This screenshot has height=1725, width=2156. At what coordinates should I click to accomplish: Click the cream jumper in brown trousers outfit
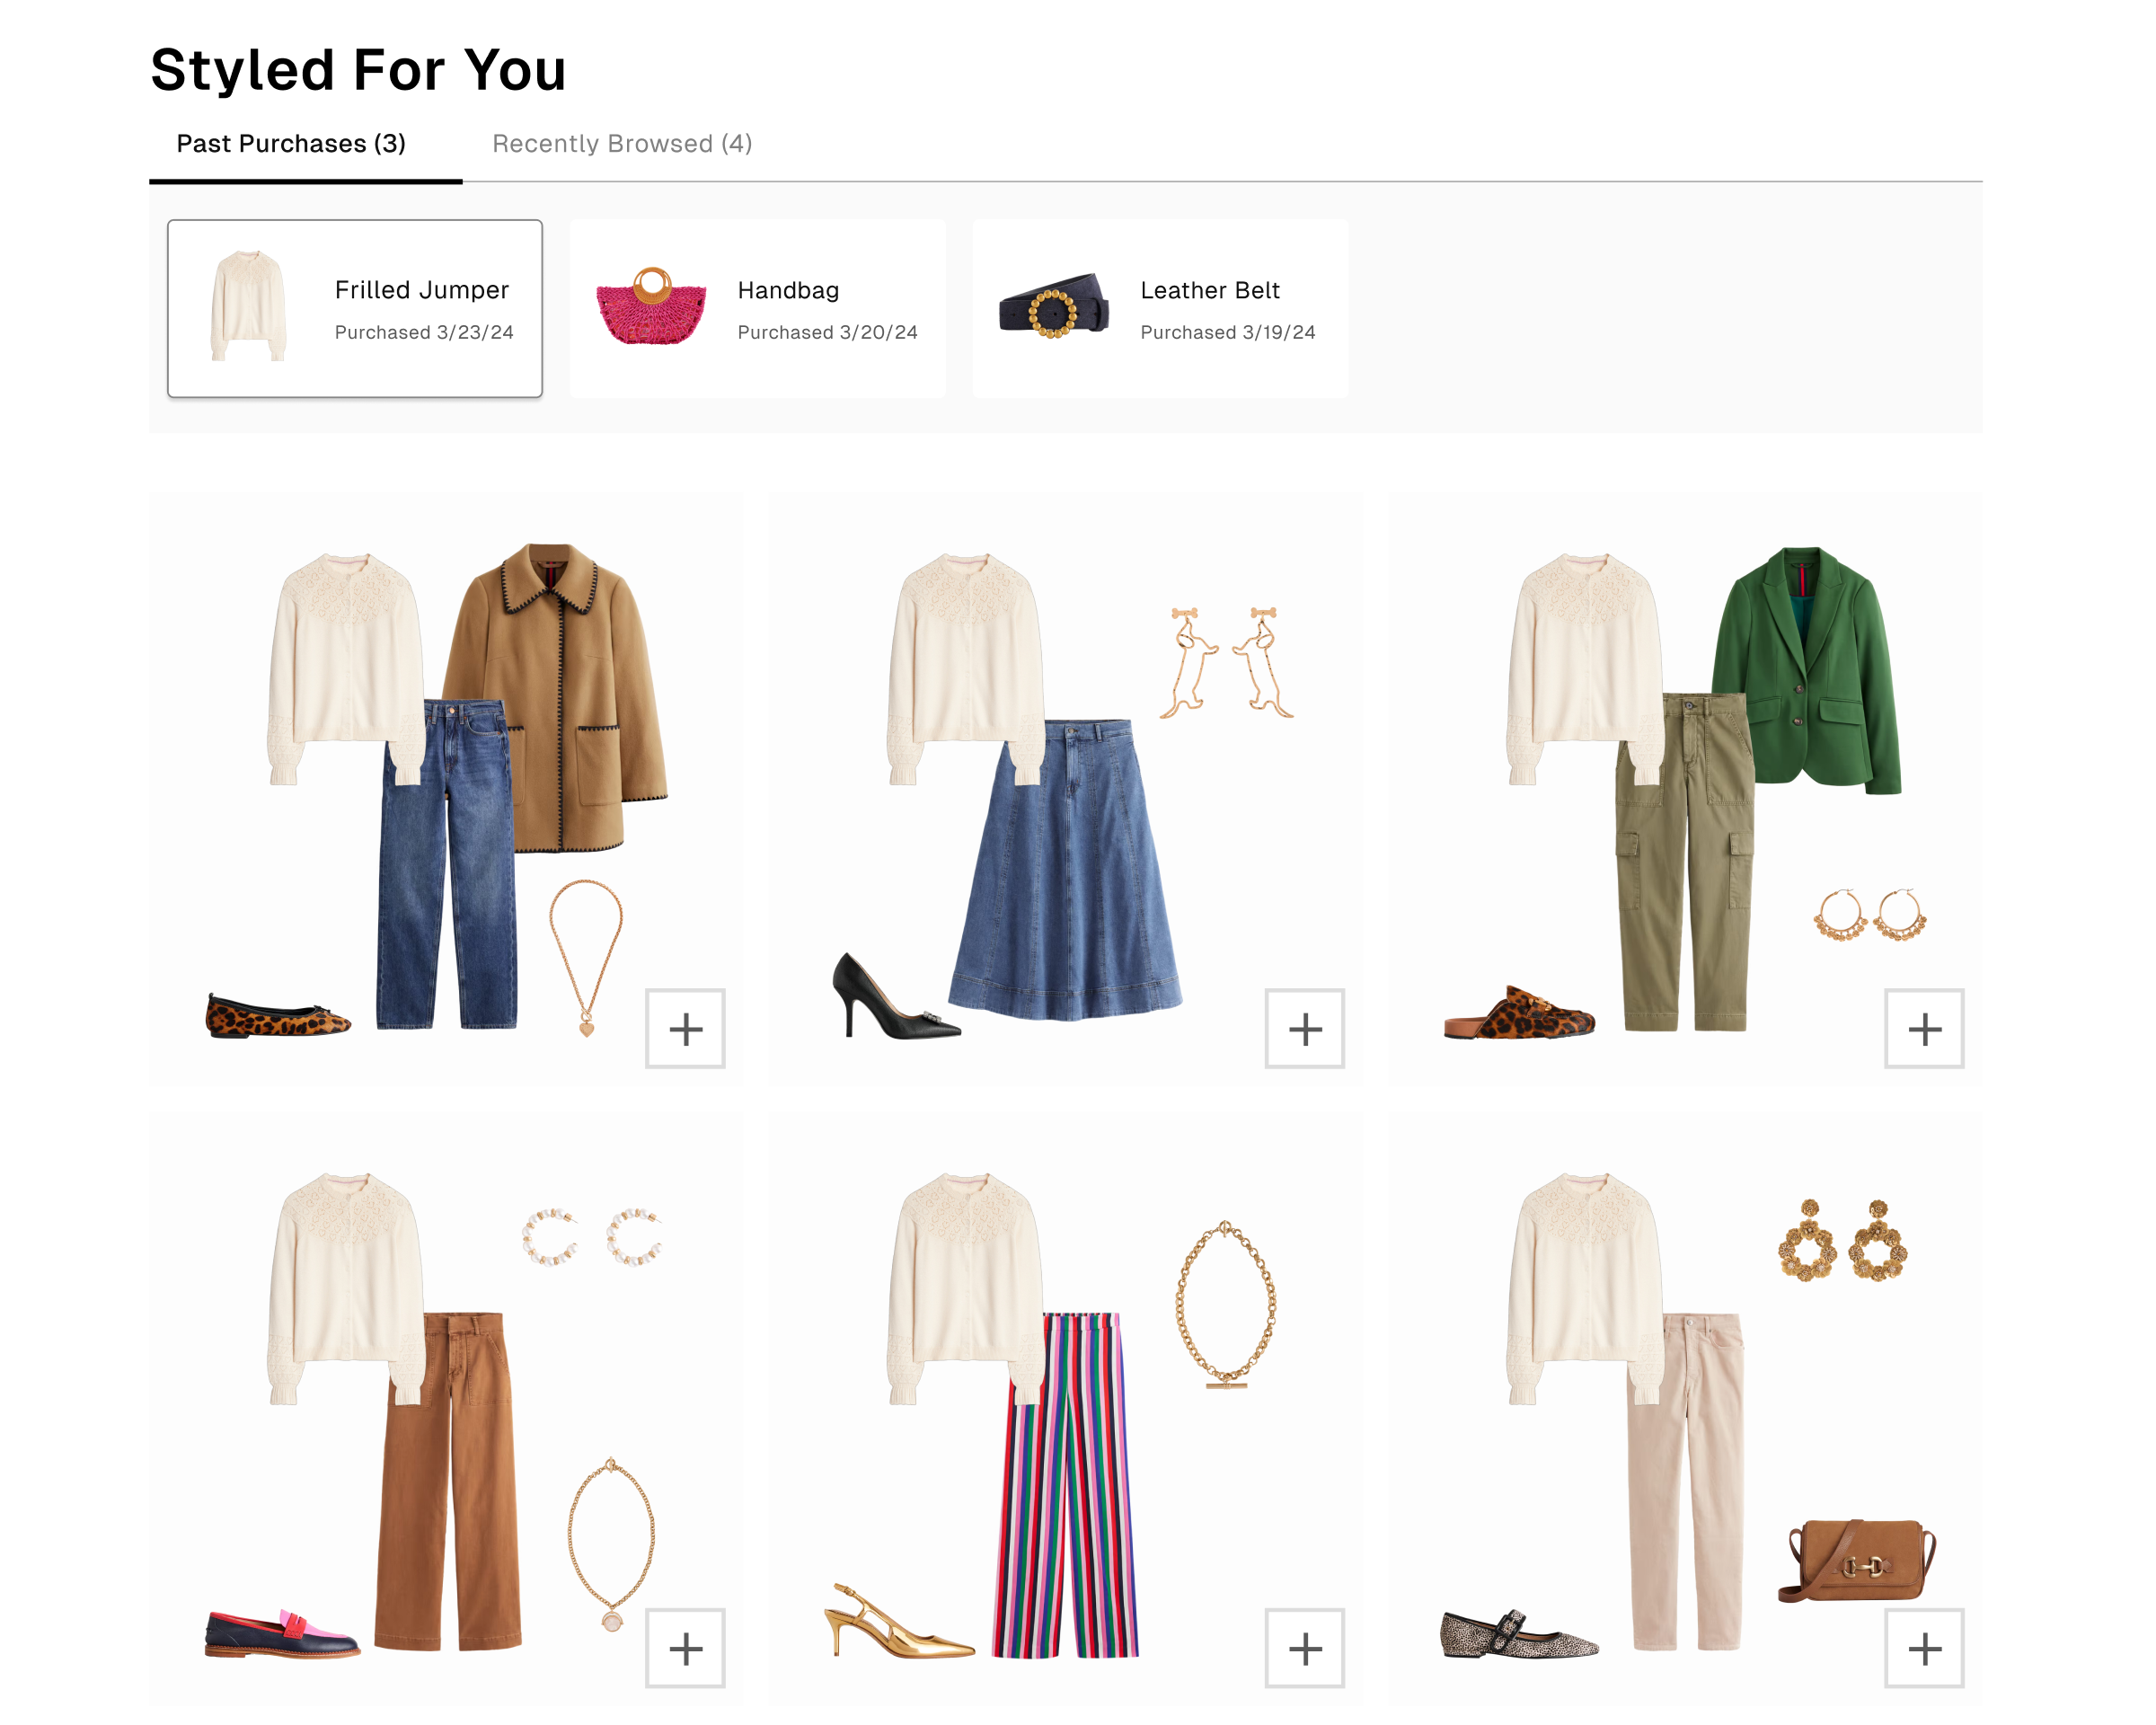pos(345,1288)
